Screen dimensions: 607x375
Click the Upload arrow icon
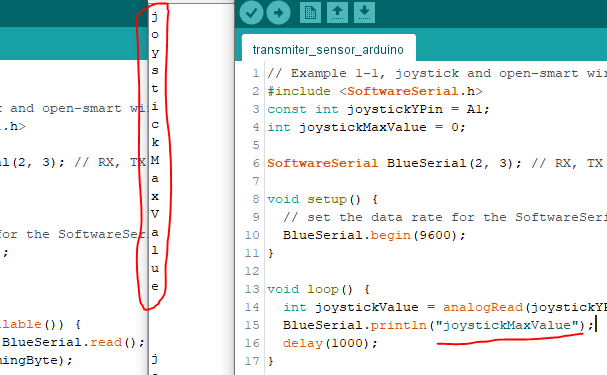pos(278,12)
